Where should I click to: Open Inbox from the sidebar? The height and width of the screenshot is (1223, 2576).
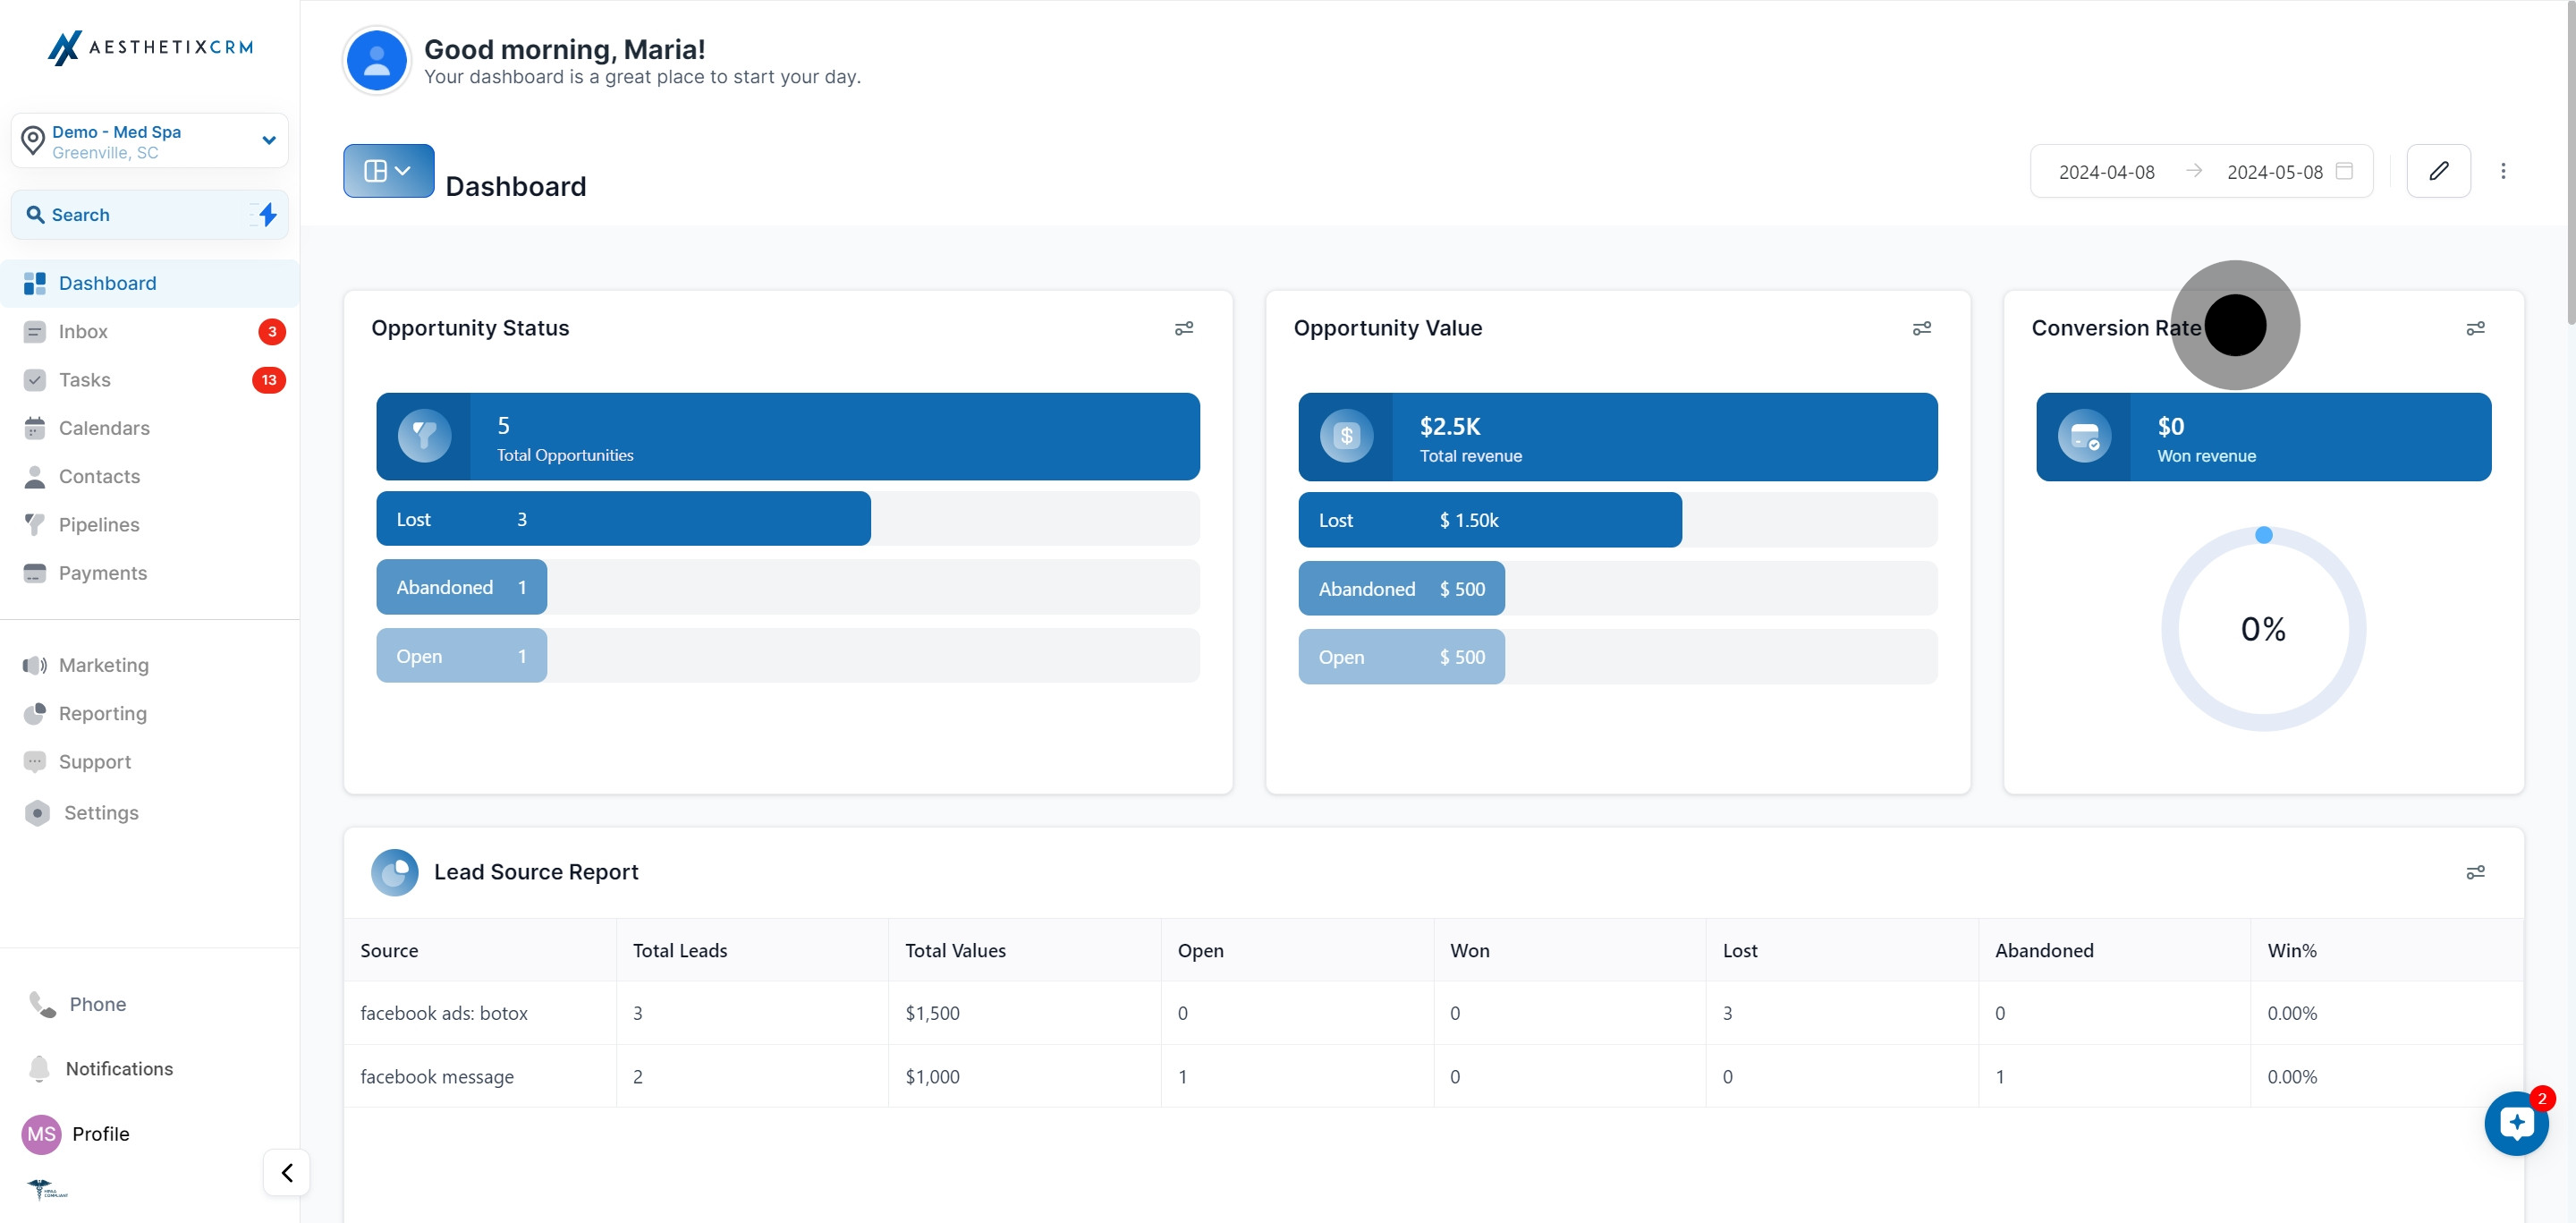pos(83,331)
